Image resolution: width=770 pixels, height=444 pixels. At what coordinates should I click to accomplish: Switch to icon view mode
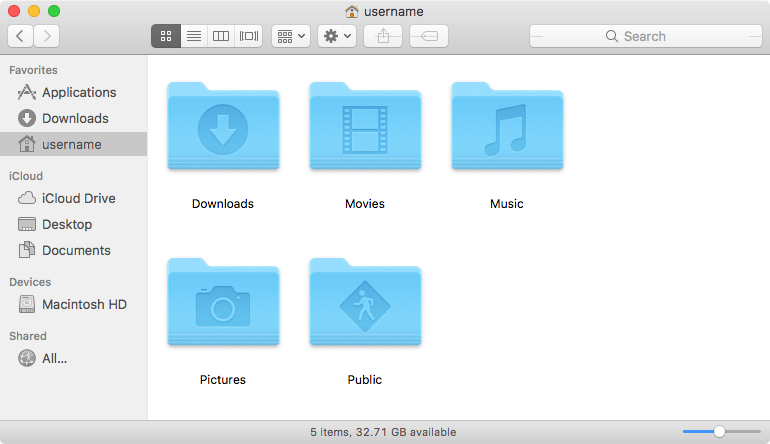166,36
